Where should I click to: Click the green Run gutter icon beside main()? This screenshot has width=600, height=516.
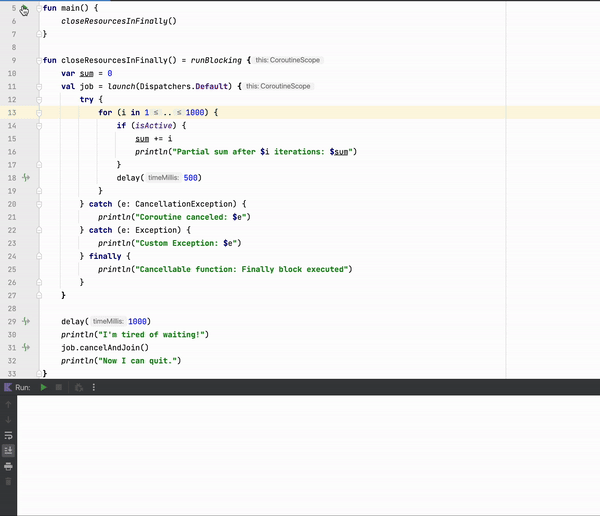[25, 8]
